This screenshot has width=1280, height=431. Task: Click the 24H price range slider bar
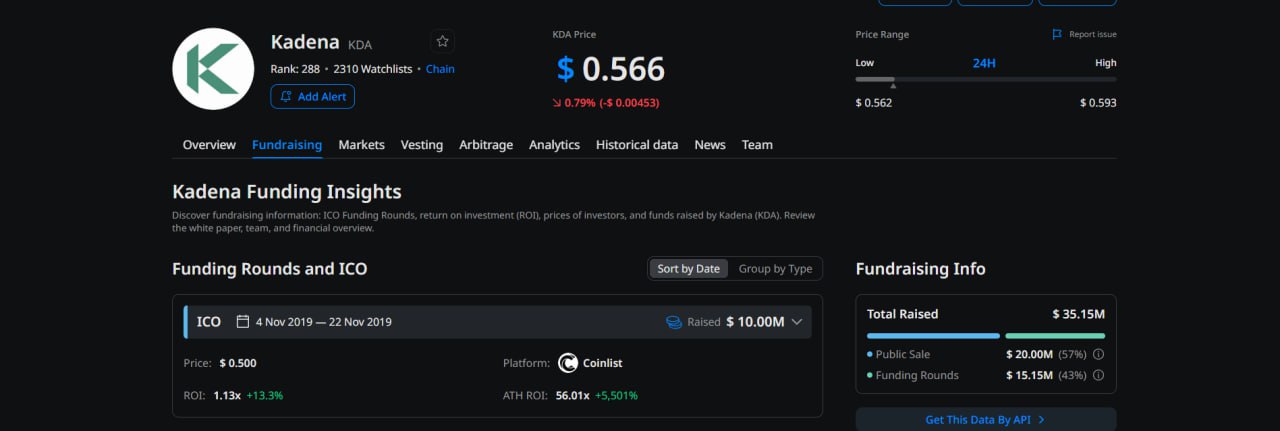pyautogui.click(x=986, y=79)
